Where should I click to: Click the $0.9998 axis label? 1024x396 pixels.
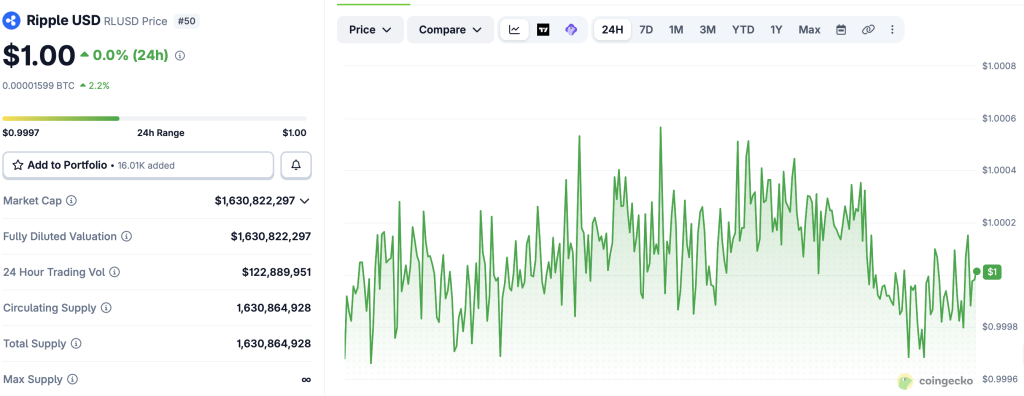999,326
